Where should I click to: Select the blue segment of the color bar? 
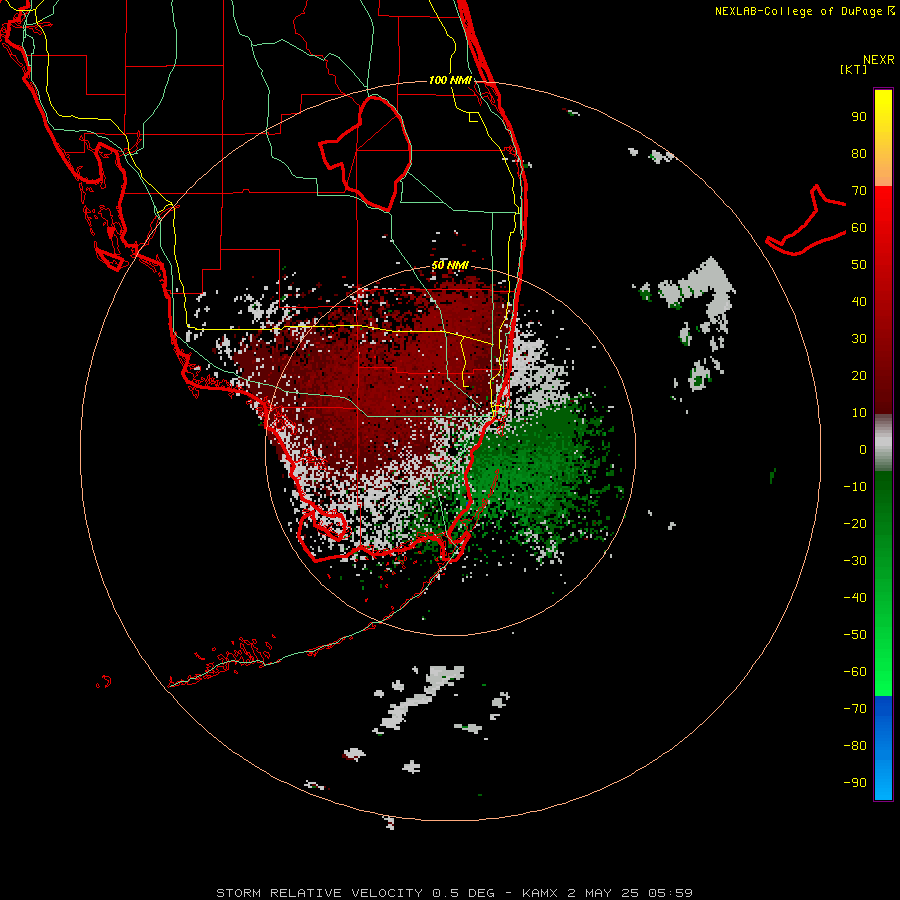tap(883, 748)
